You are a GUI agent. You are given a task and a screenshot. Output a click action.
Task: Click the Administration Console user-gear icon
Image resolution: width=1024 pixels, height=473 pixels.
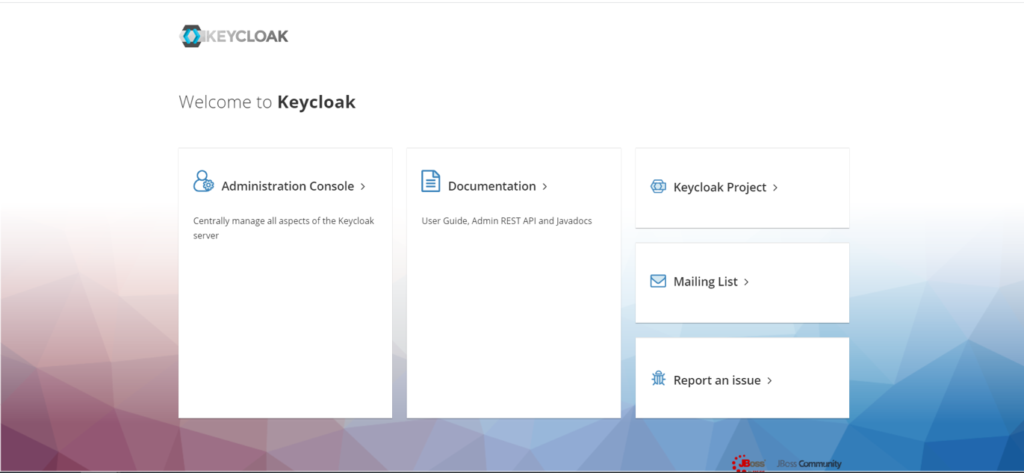point(203,182)
